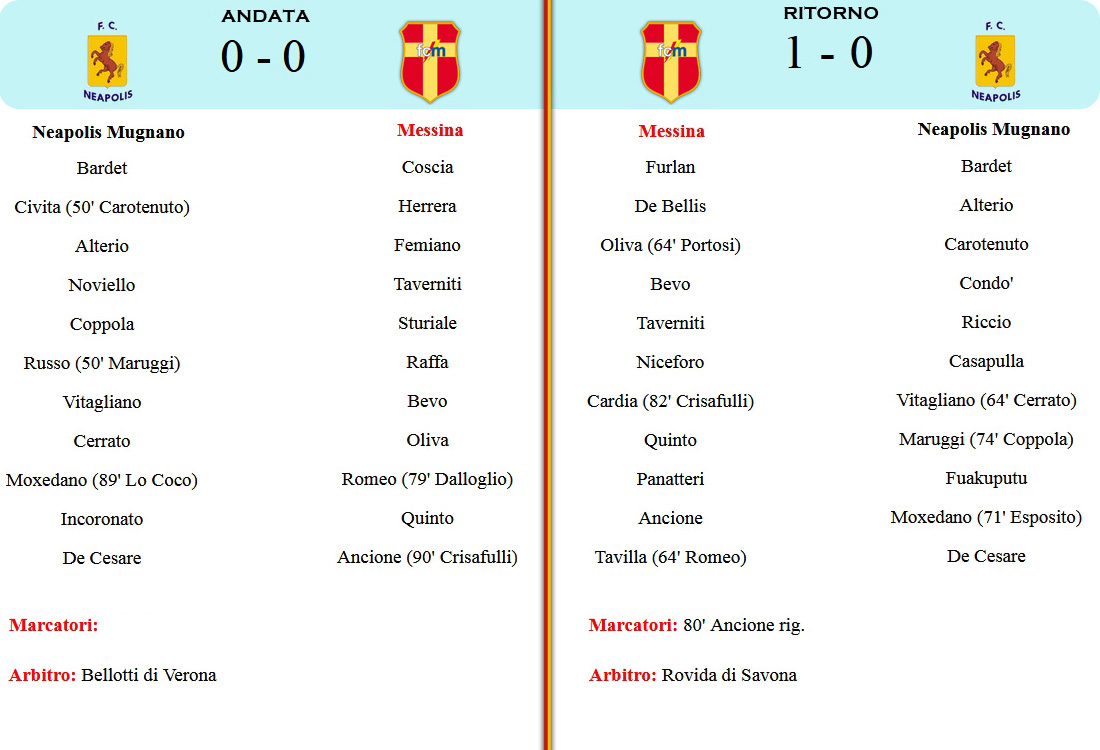Select the ANDATA heading

point(265,16)
